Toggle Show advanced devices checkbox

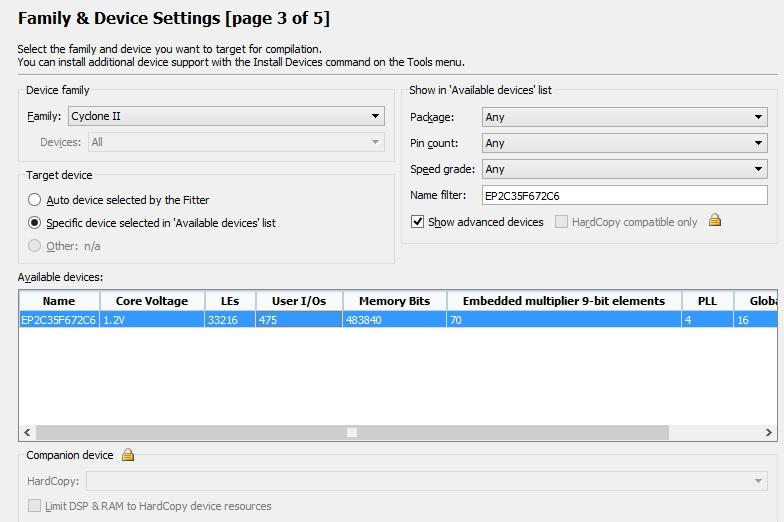[x=417, y=222]
